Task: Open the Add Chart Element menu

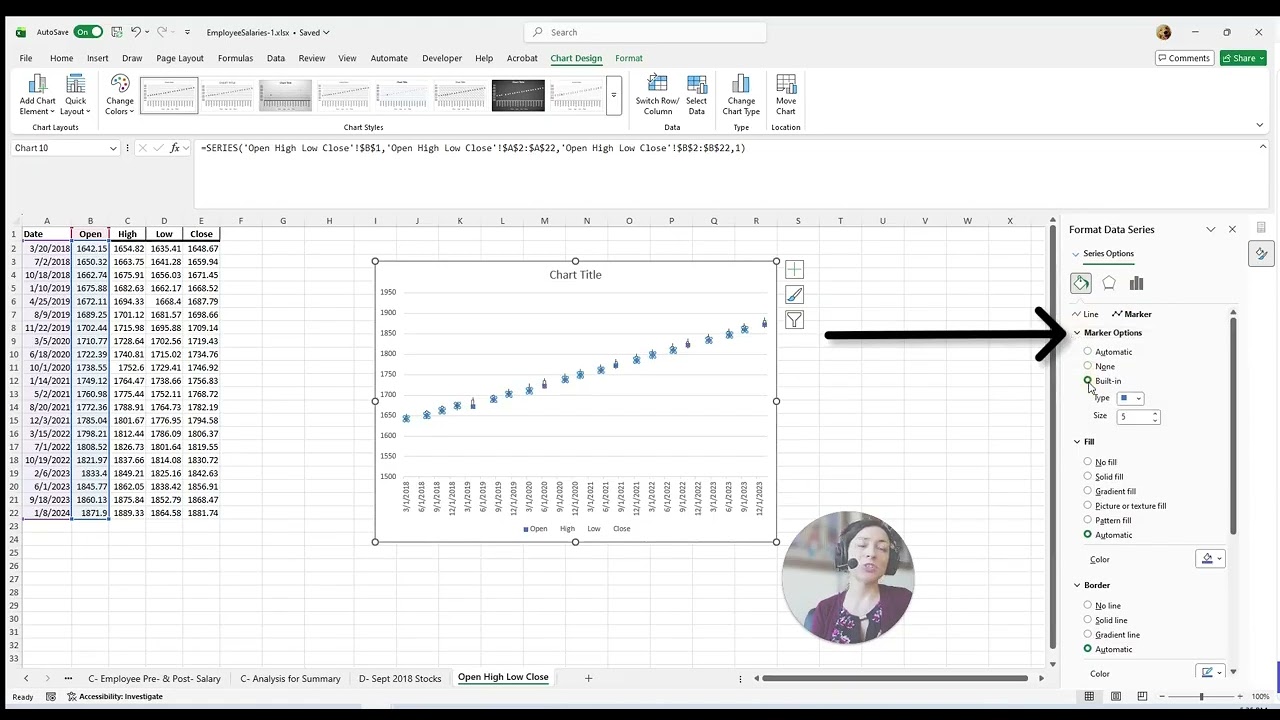Action: tap(38, 95)
